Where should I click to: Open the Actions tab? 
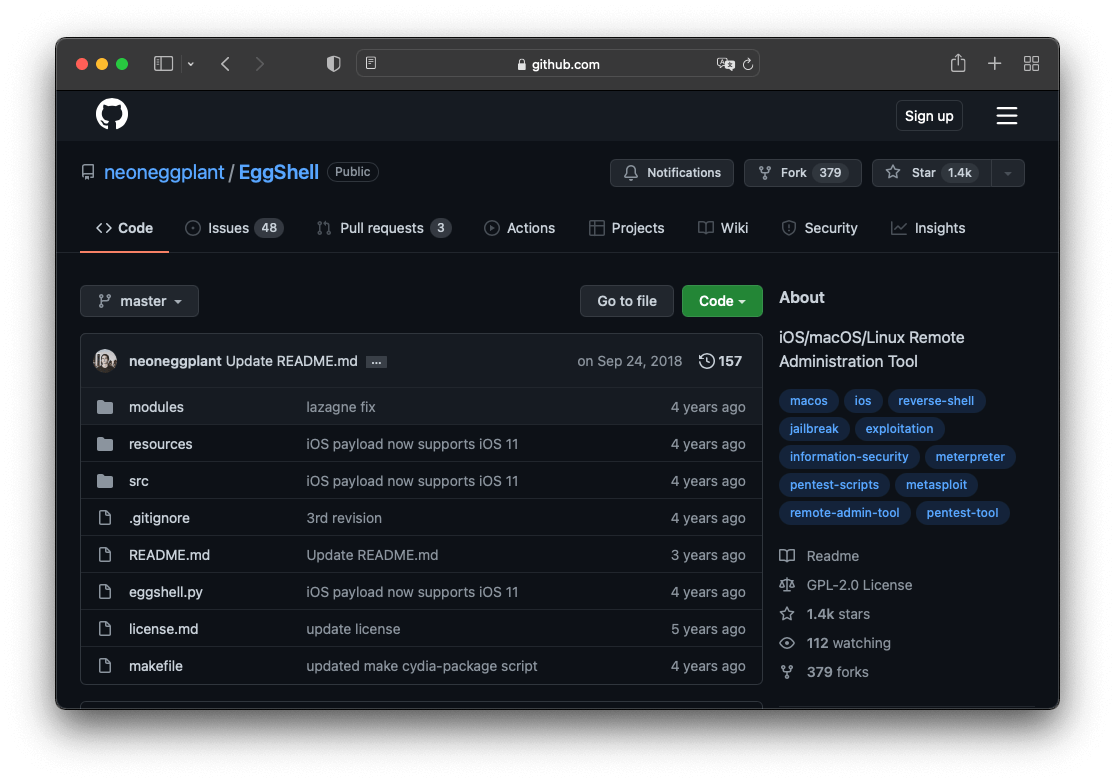click(x=519, y=228)
